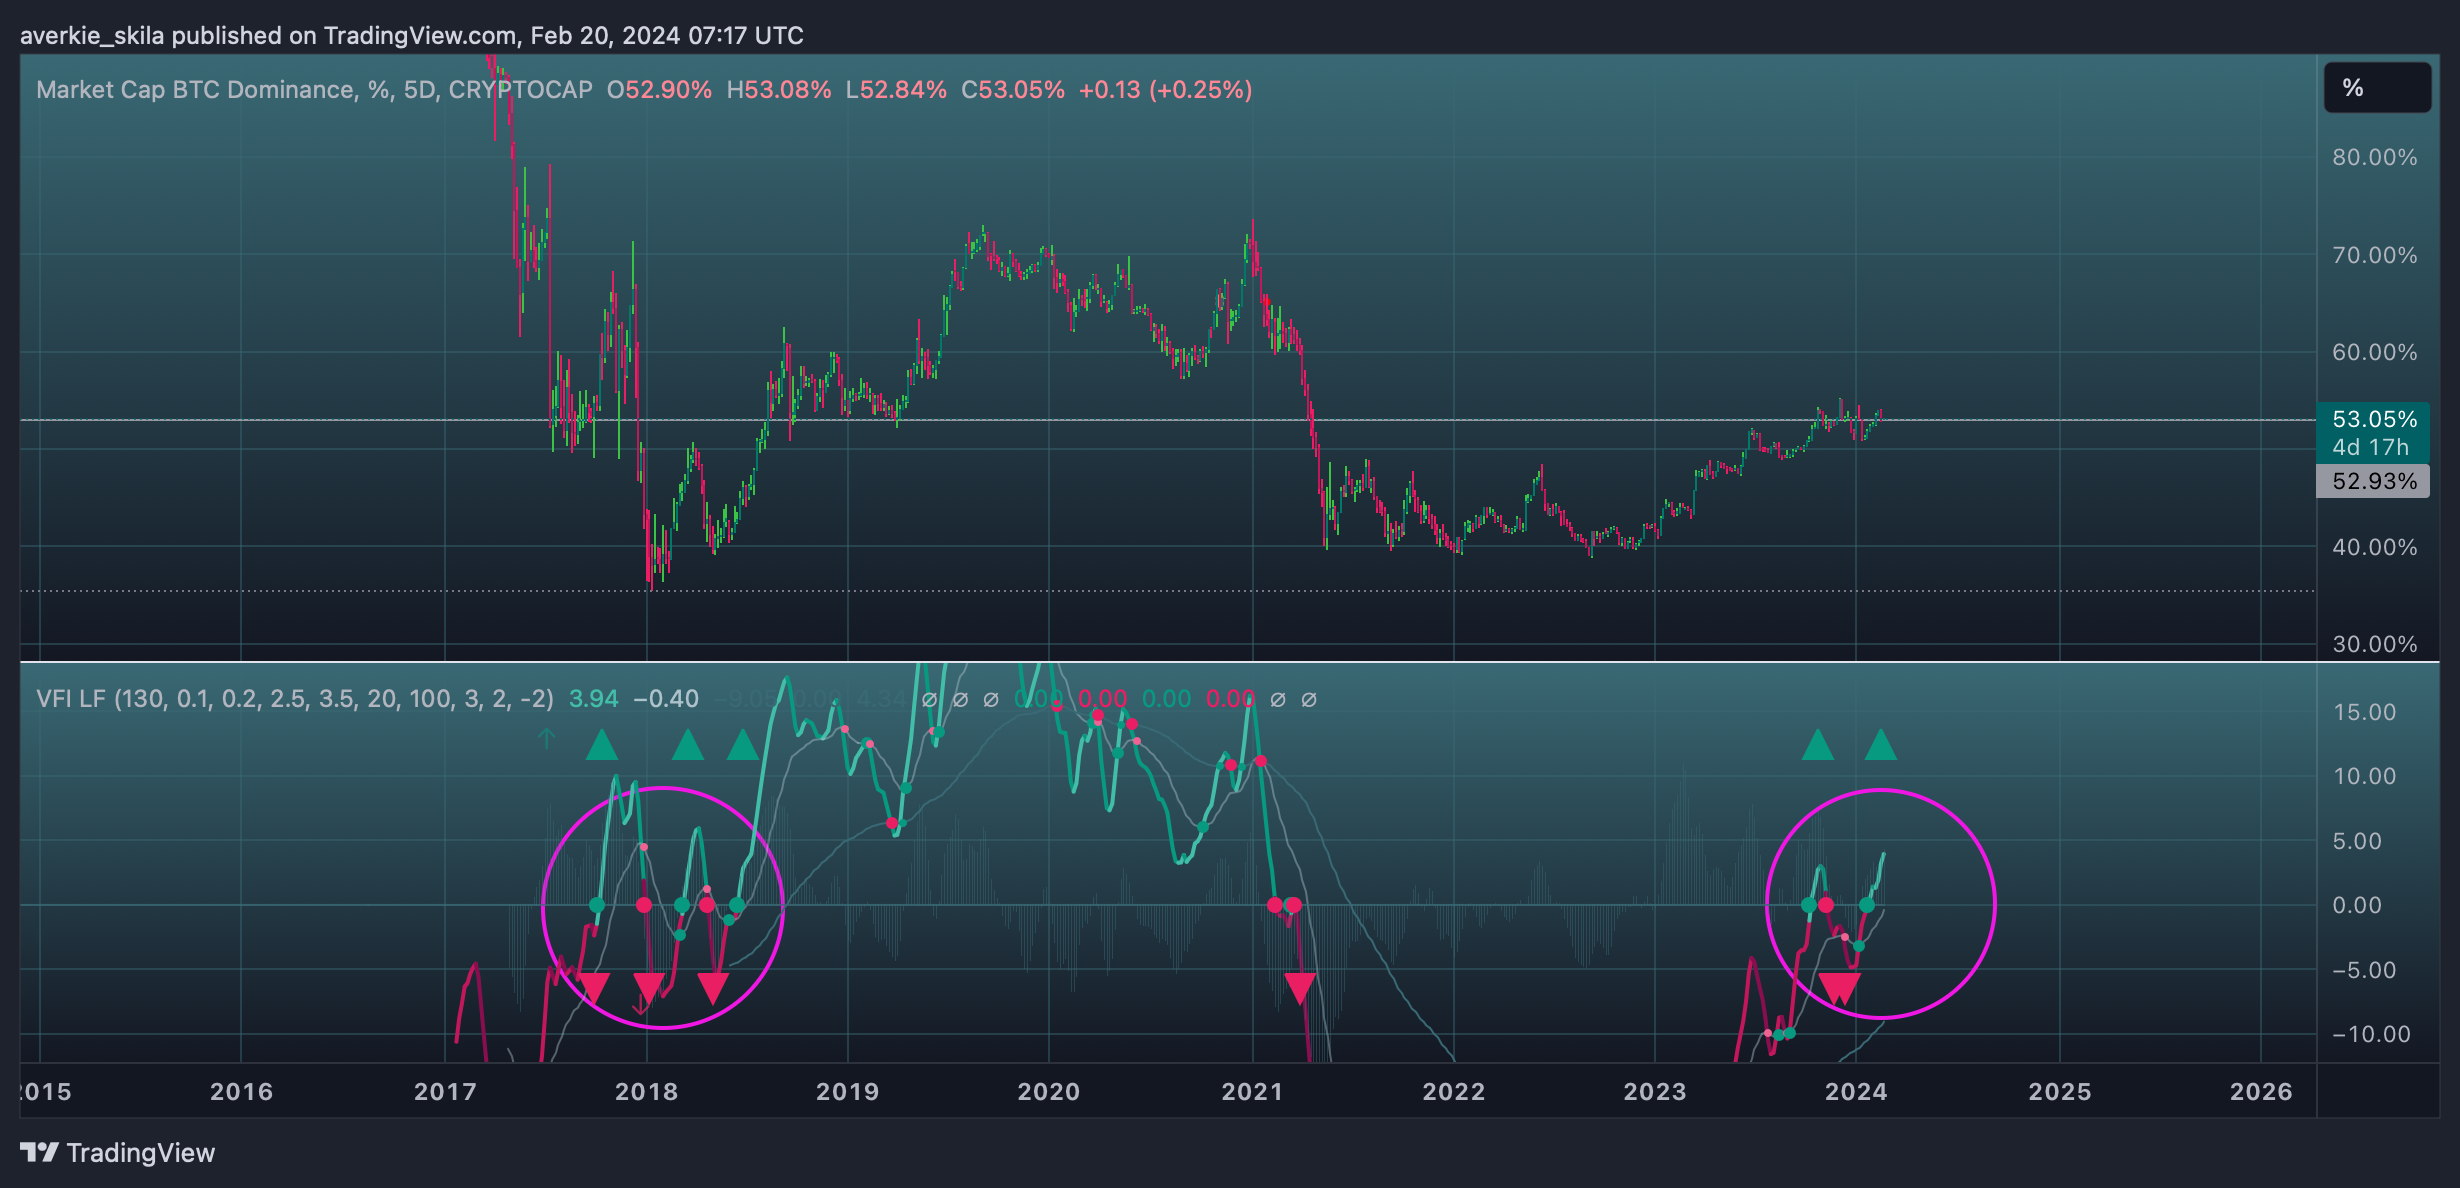
Task: Click the high value H53.08%
Action: coord(779,90)
